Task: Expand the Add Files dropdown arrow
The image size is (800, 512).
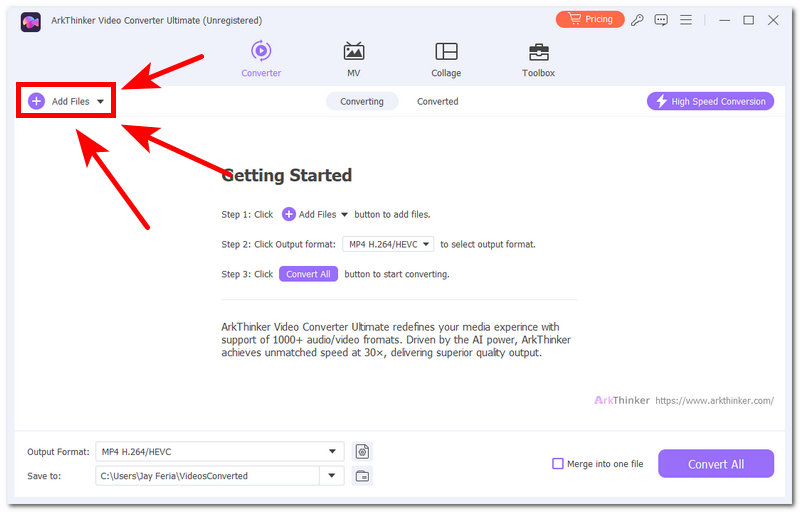Action: [100, 102]
